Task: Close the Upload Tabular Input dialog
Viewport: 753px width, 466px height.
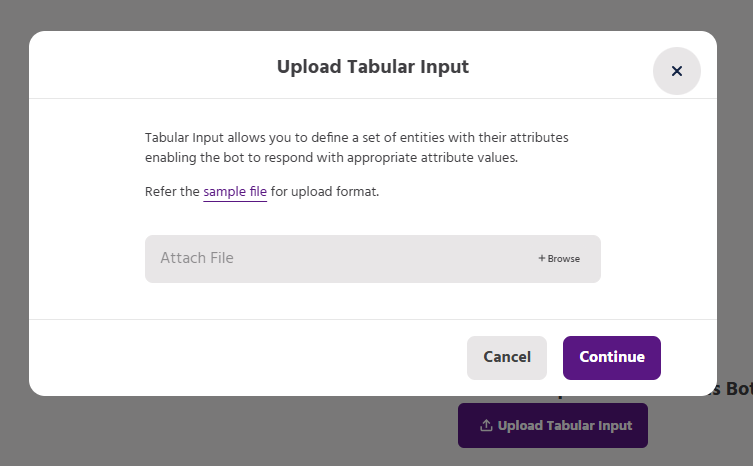Action: (677, 71)
